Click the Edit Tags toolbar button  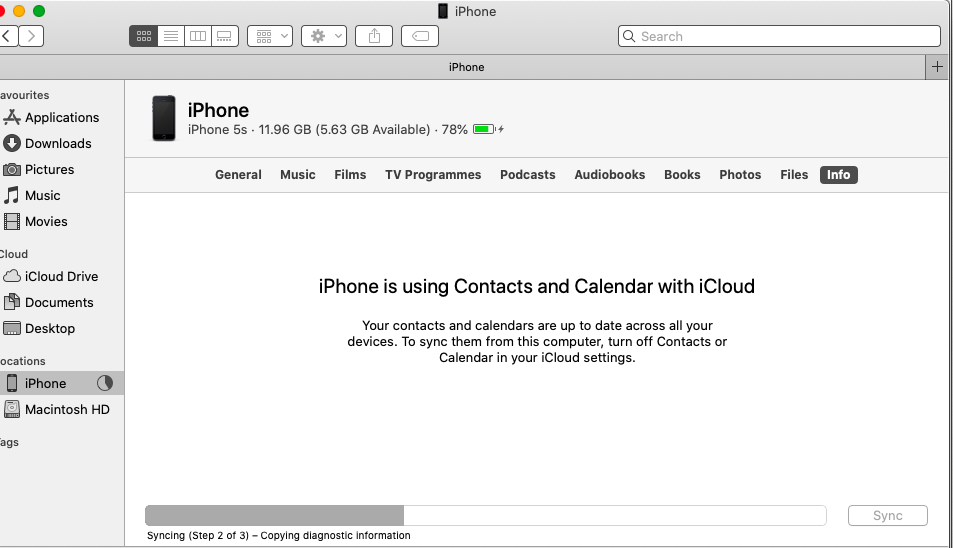420,36
